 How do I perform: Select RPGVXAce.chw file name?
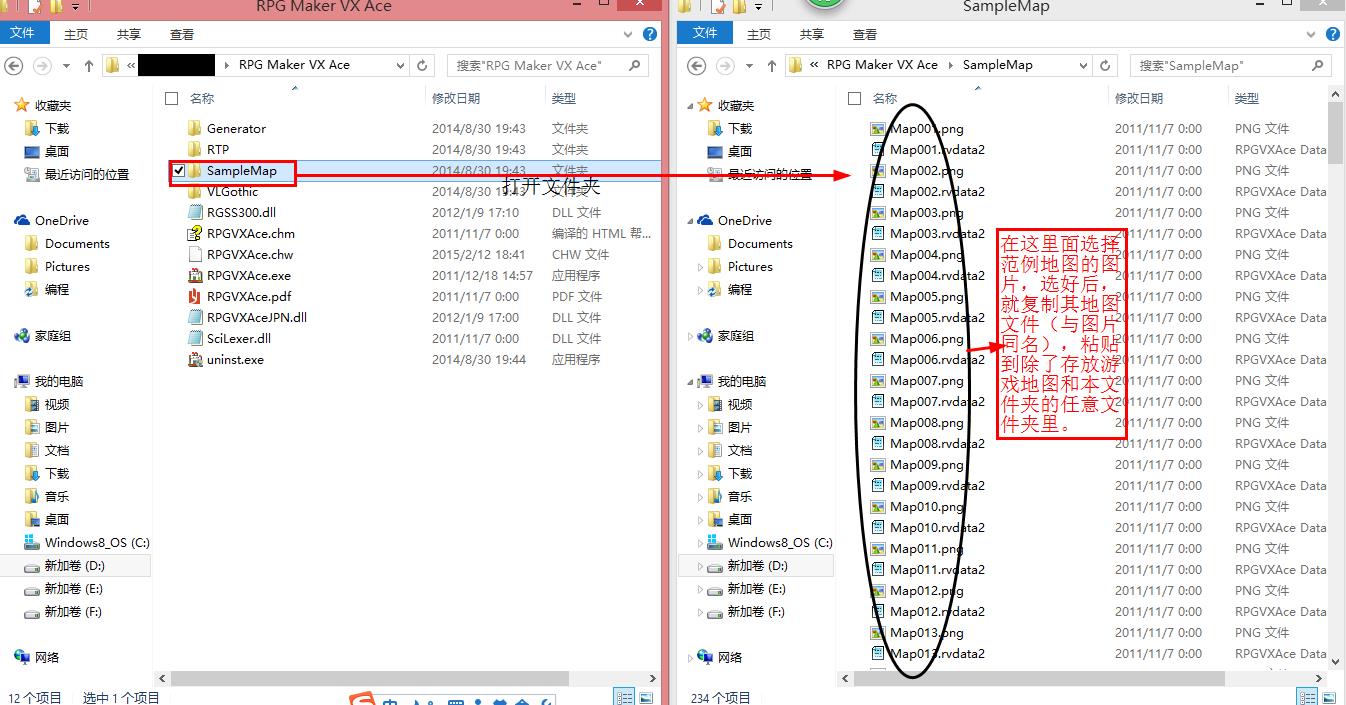tap(250, 254)
